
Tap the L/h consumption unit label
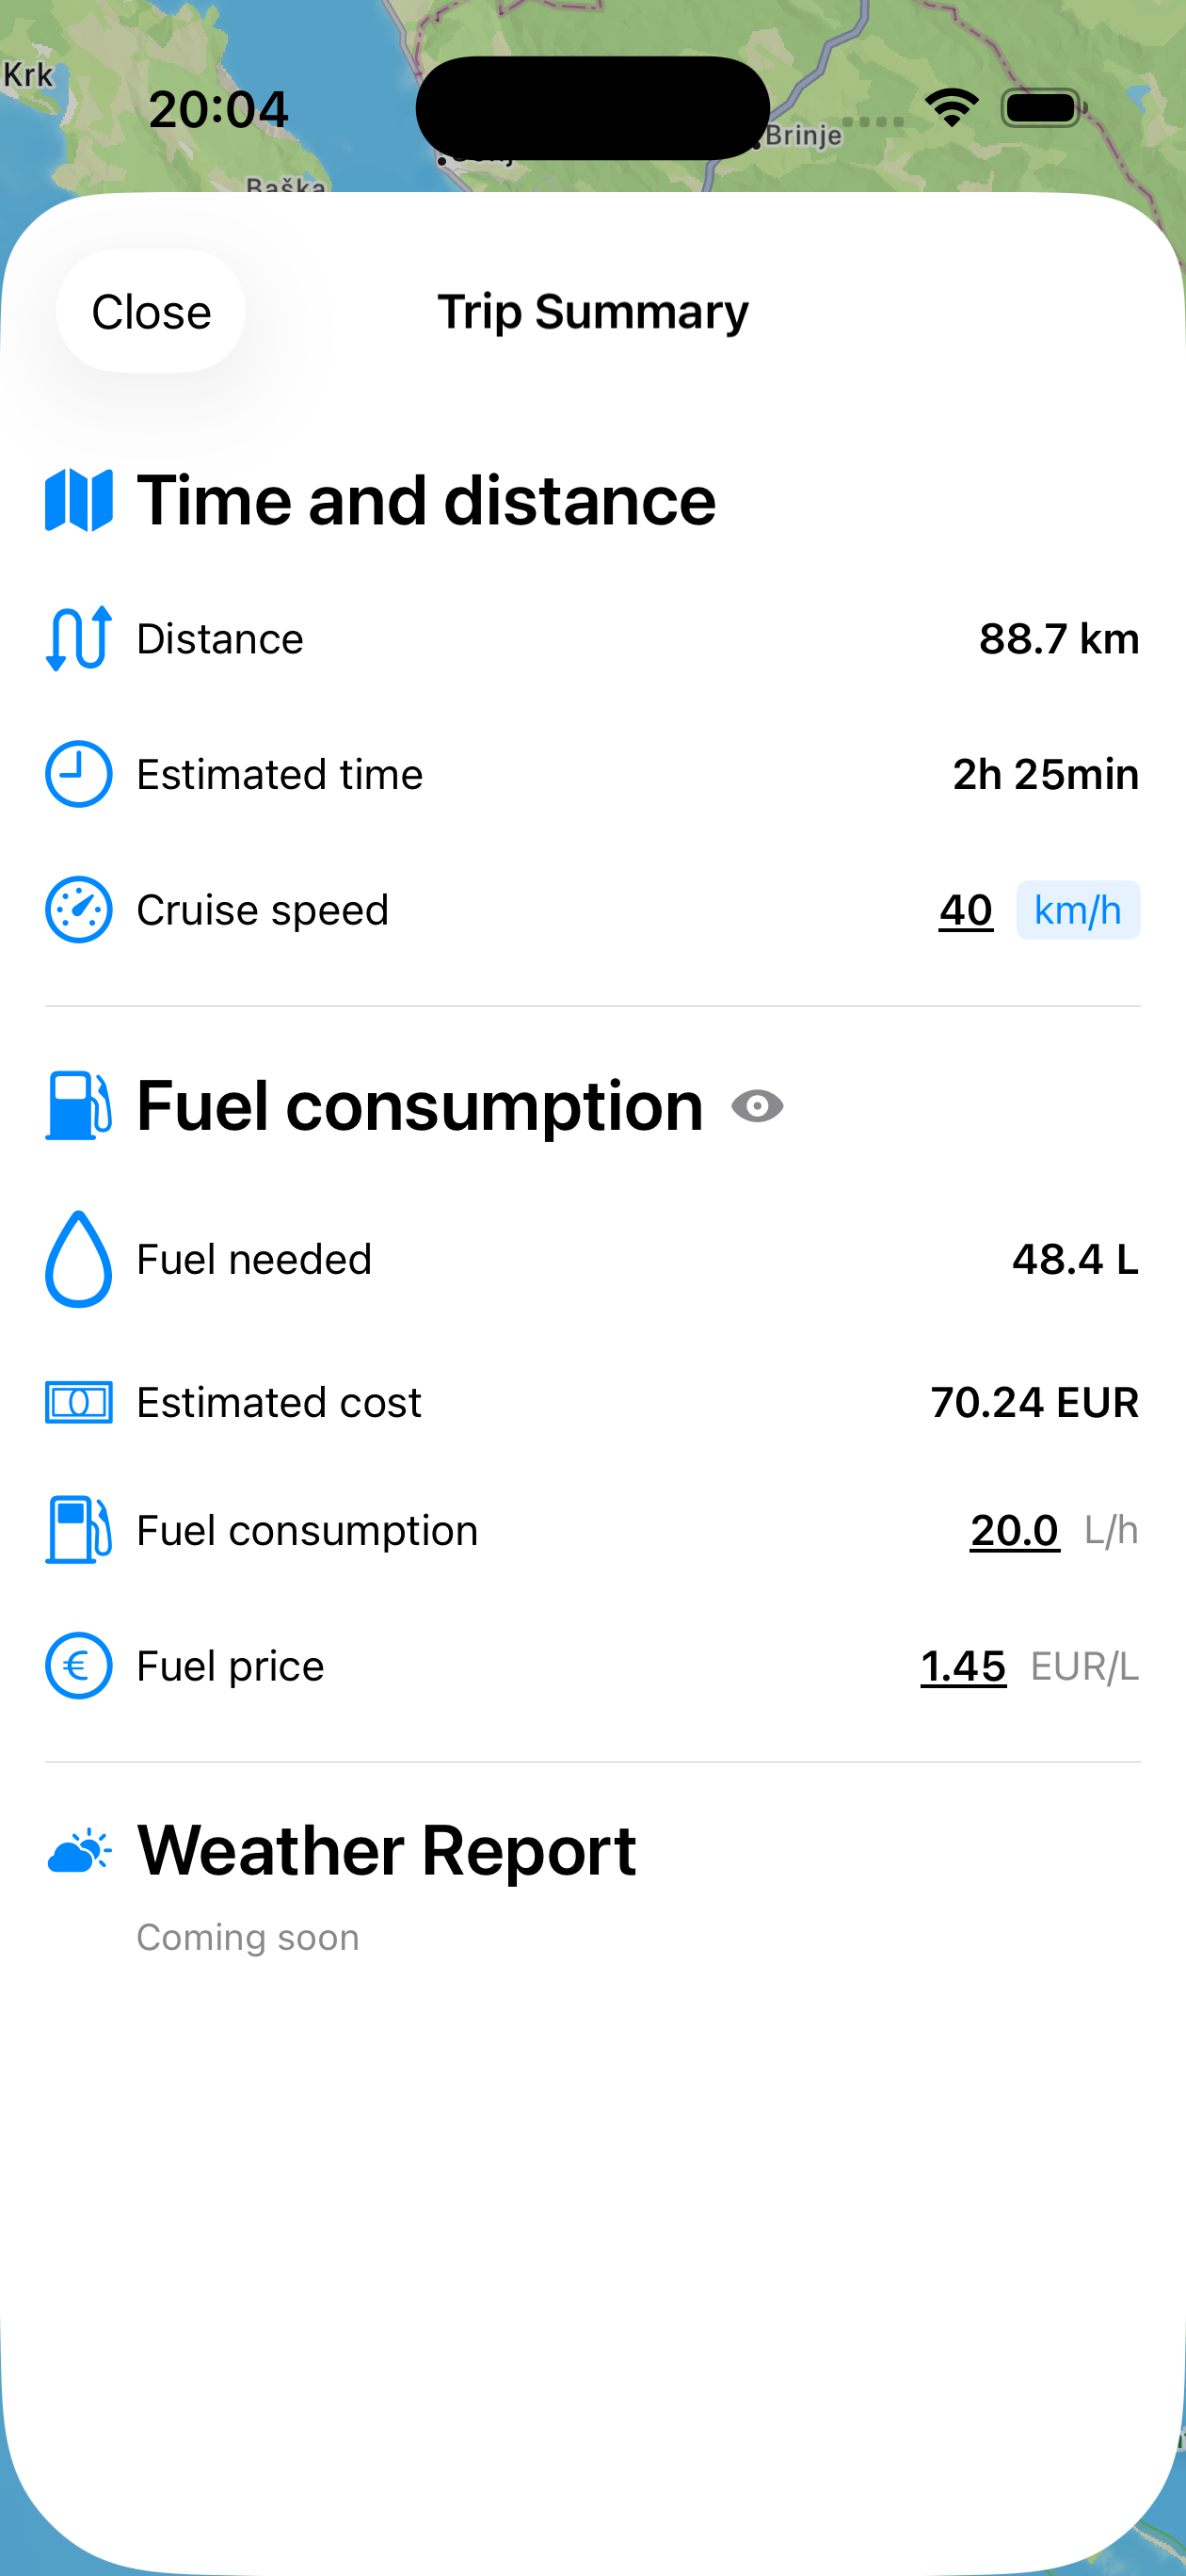(1111, 1530)
